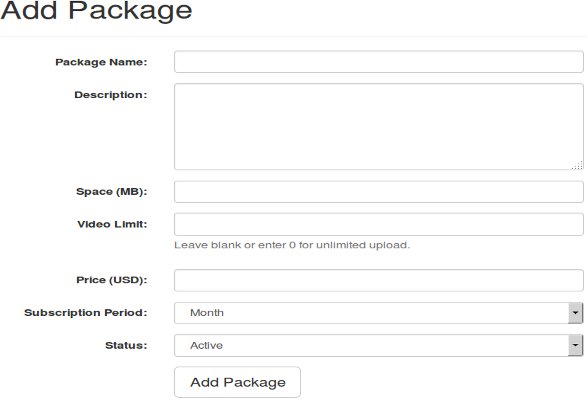The height and width of the screenshot is (400, 587).
Task: Click the Space (MB) input field
Action: click(378, 192)
